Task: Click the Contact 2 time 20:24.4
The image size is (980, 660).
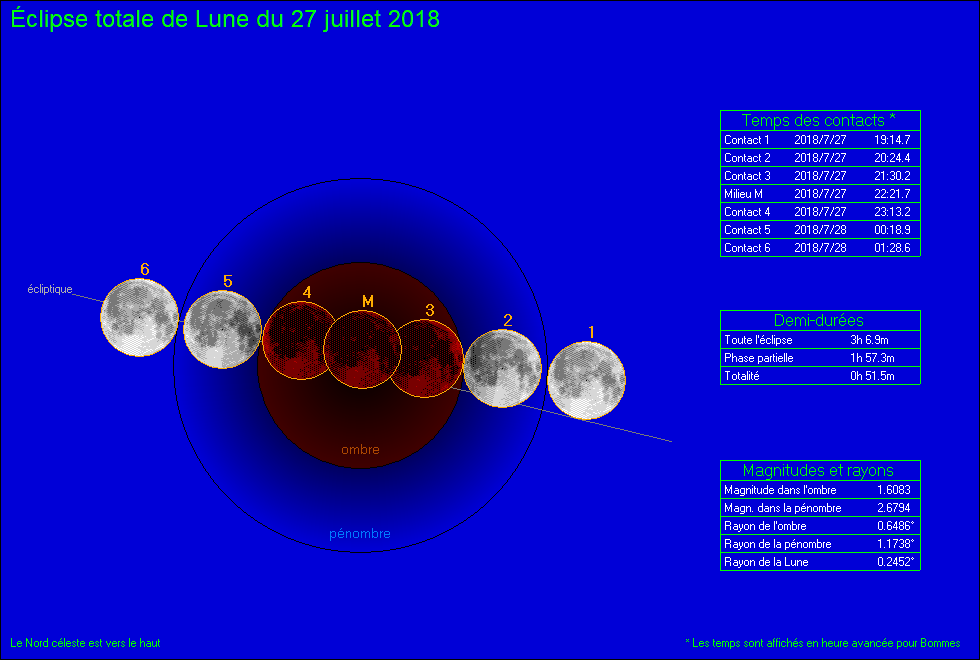Action: coord(892,158)
